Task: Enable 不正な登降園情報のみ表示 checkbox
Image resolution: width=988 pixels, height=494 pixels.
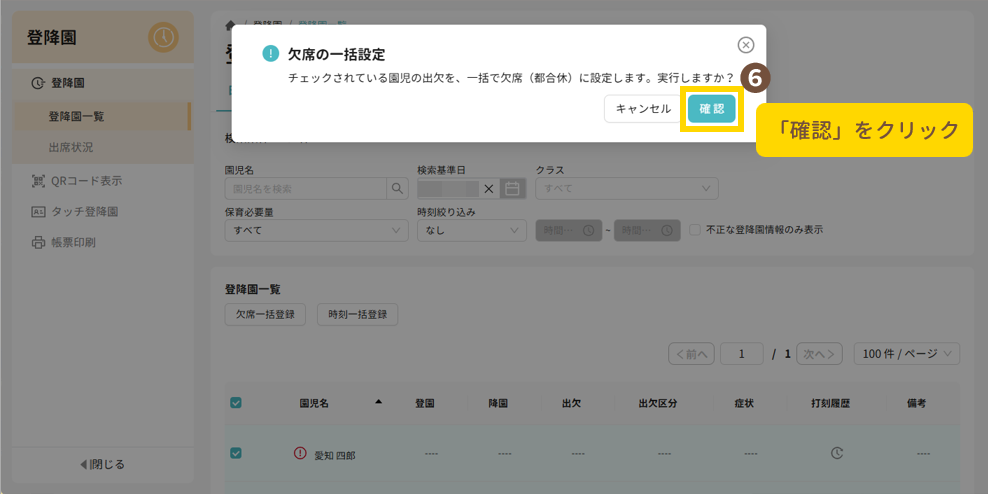Action: click(695, 230)
